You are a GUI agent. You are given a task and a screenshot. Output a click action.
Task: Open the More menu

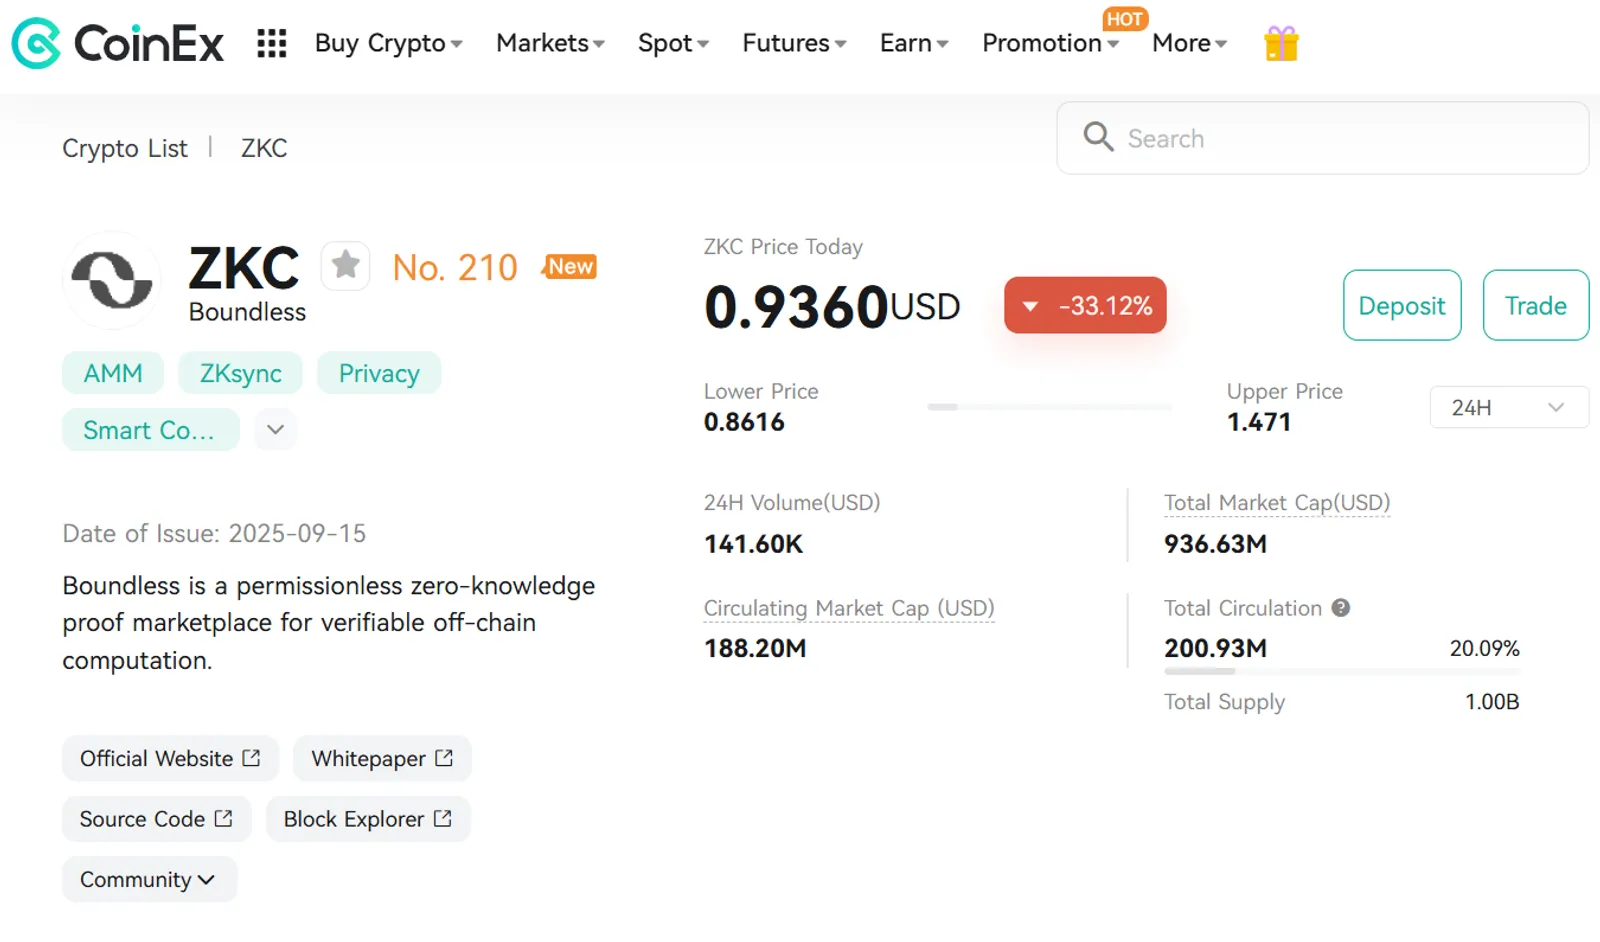[x=1189, y=43]
